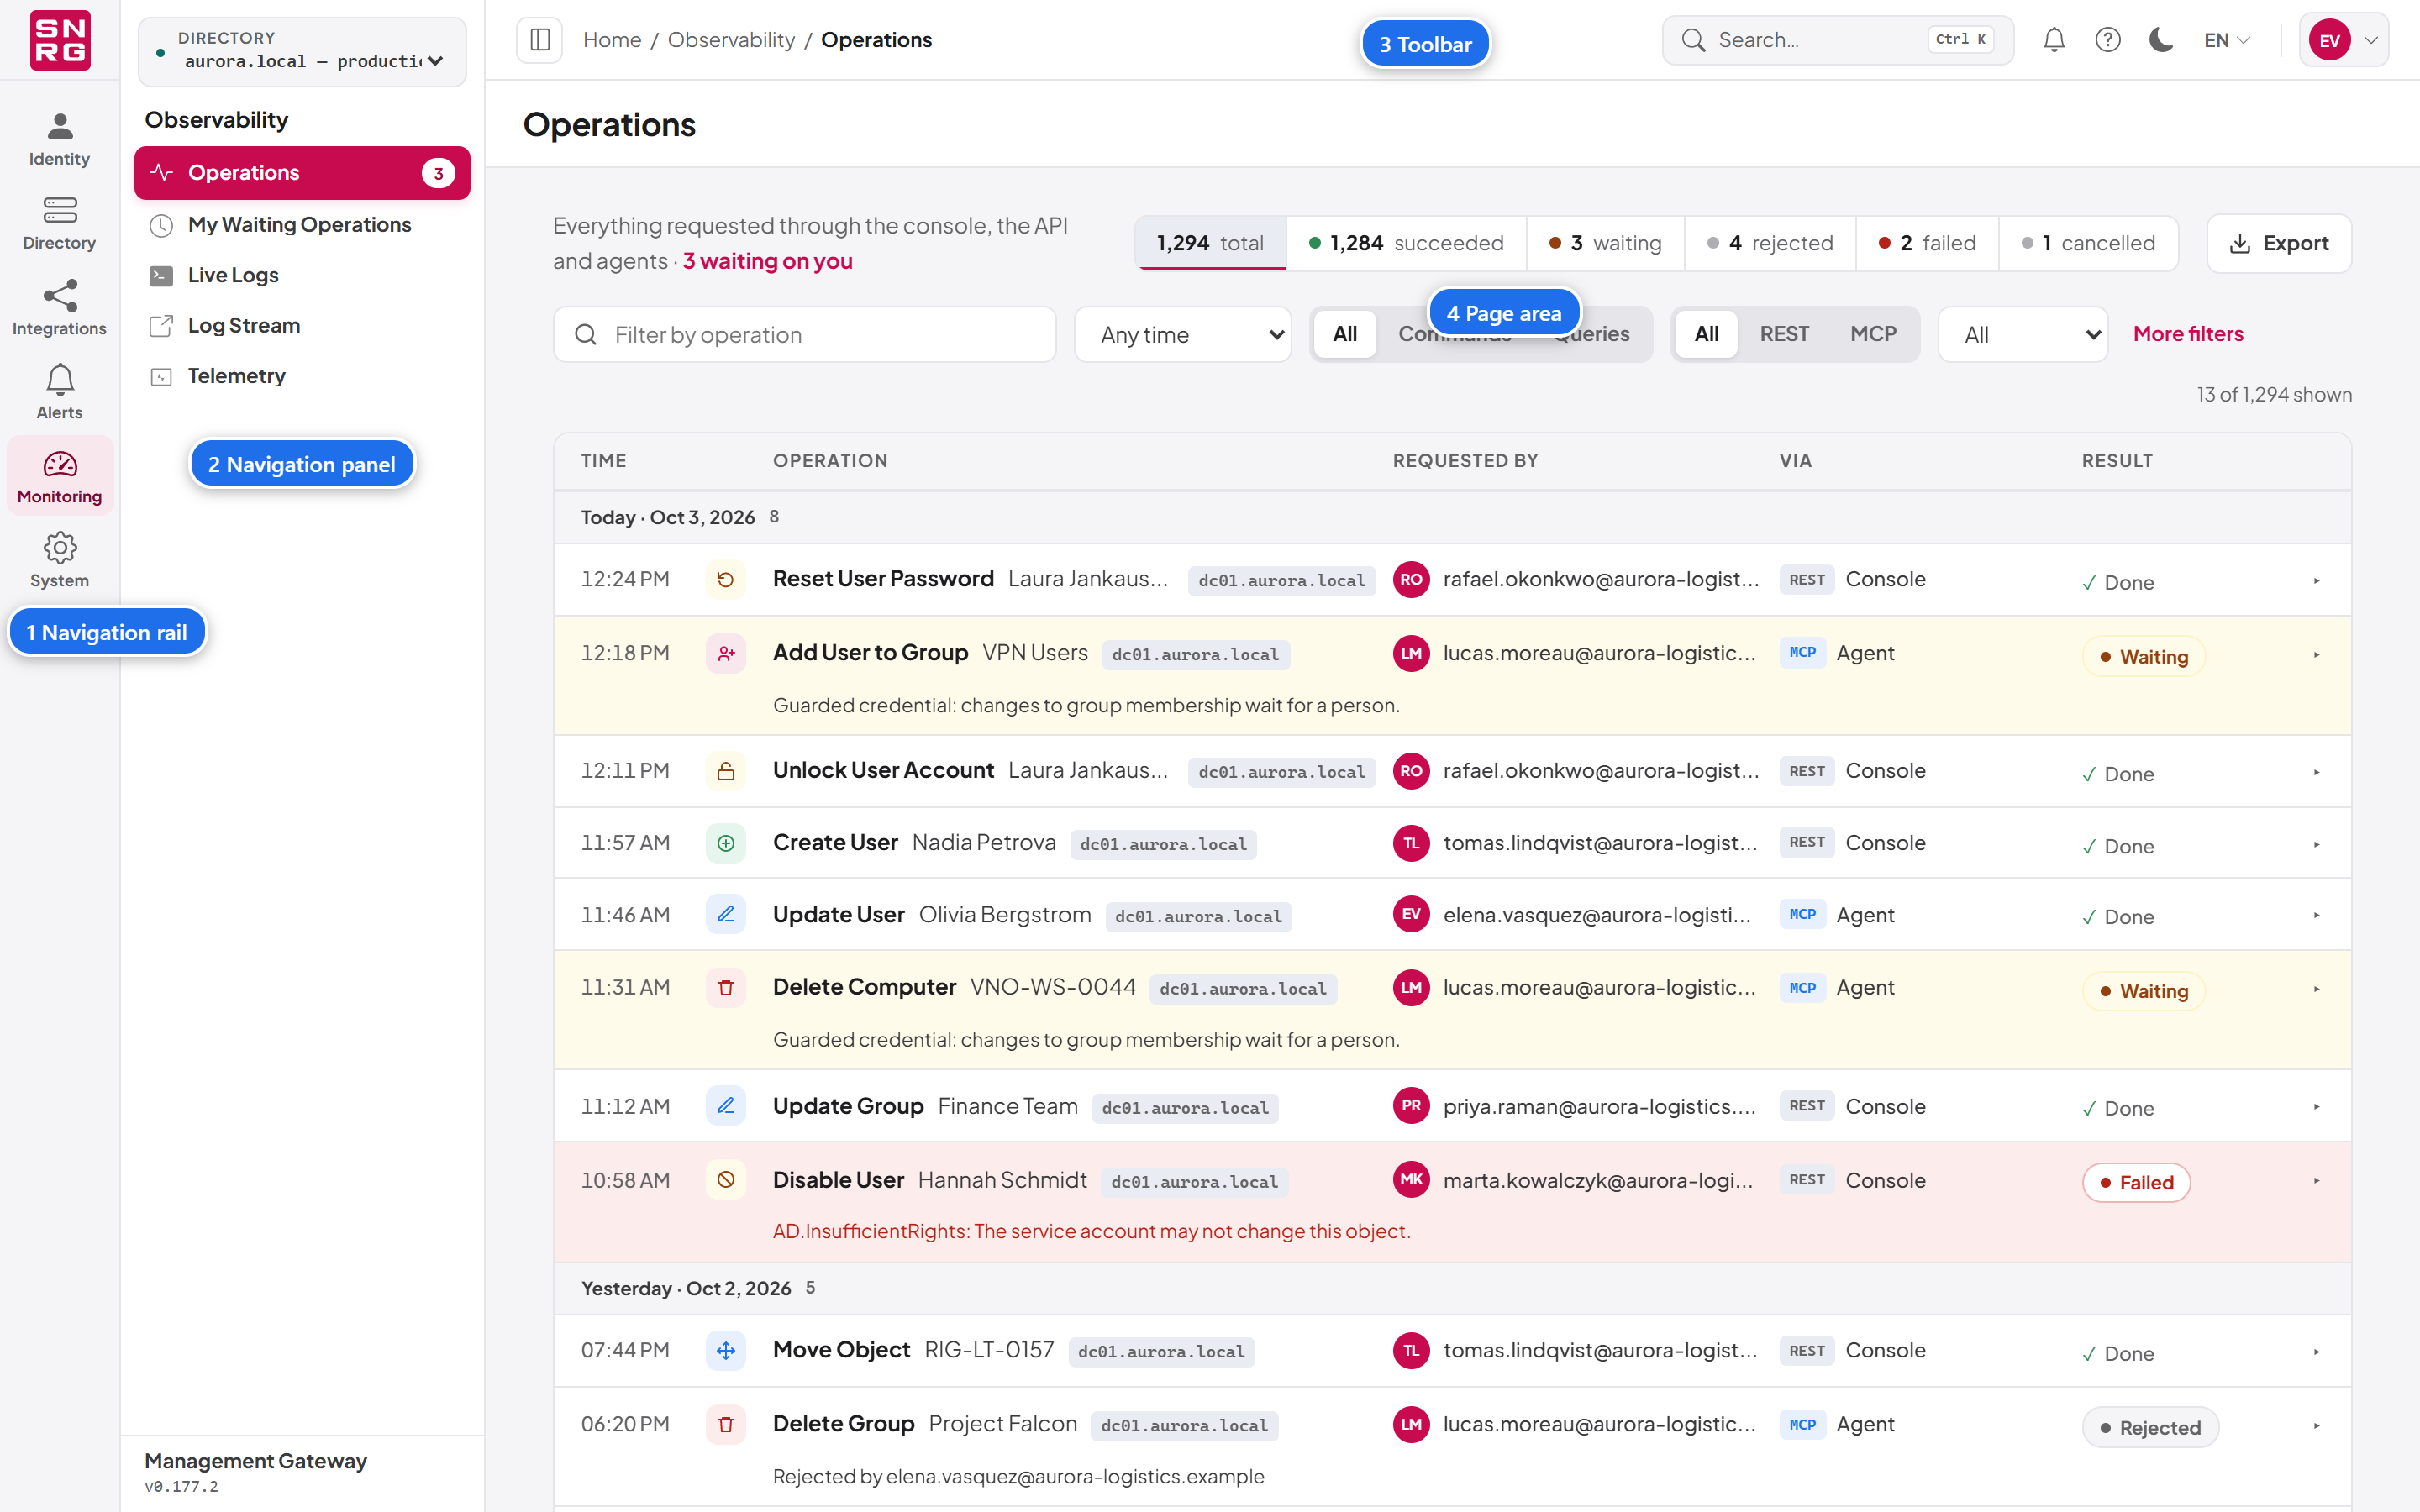The width and height of the screenshot is (2420, 1512).
Task: Toggle the sidebar collapse icon
Action: [539, 40]
